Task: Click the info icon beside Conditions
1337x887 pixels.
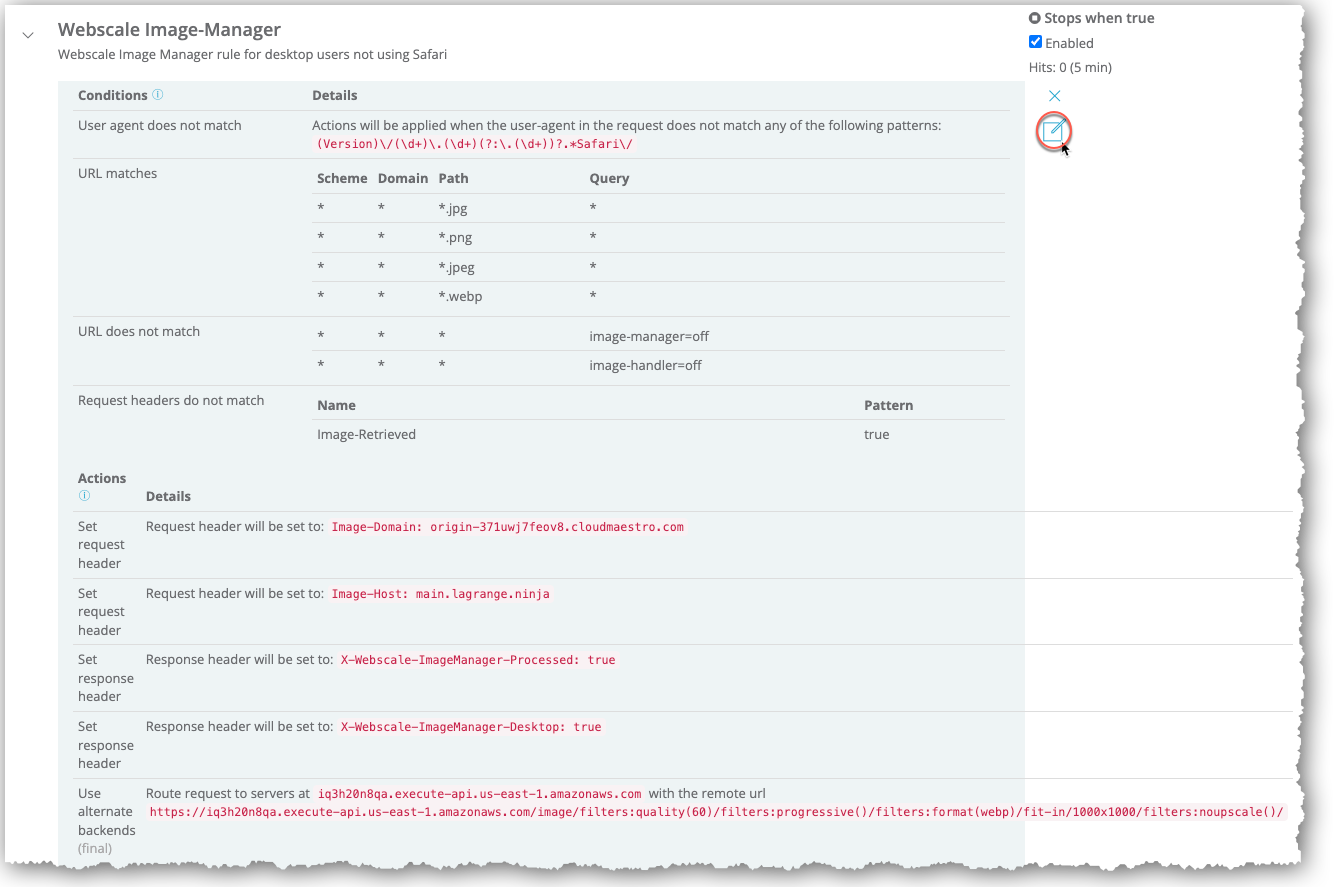Action: click(x=157, y=95)
